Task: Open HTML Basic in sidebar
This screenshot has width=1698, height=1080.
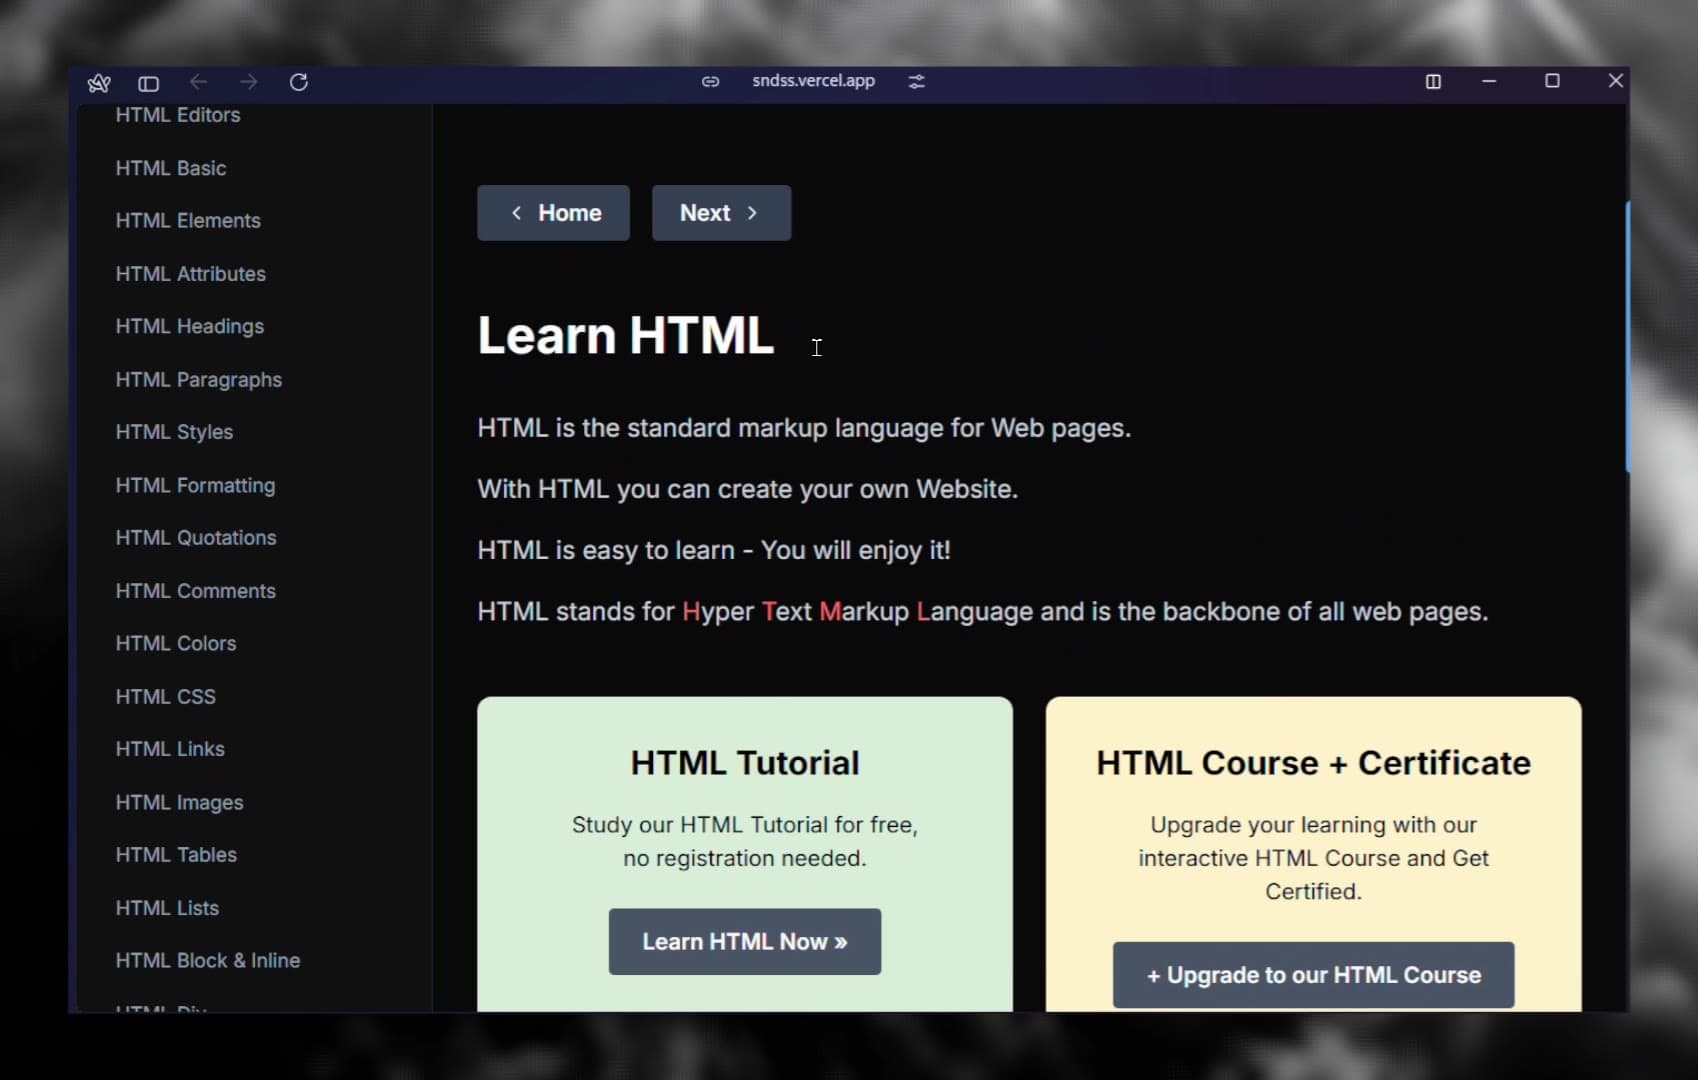Action: click(x=171, y=168)
